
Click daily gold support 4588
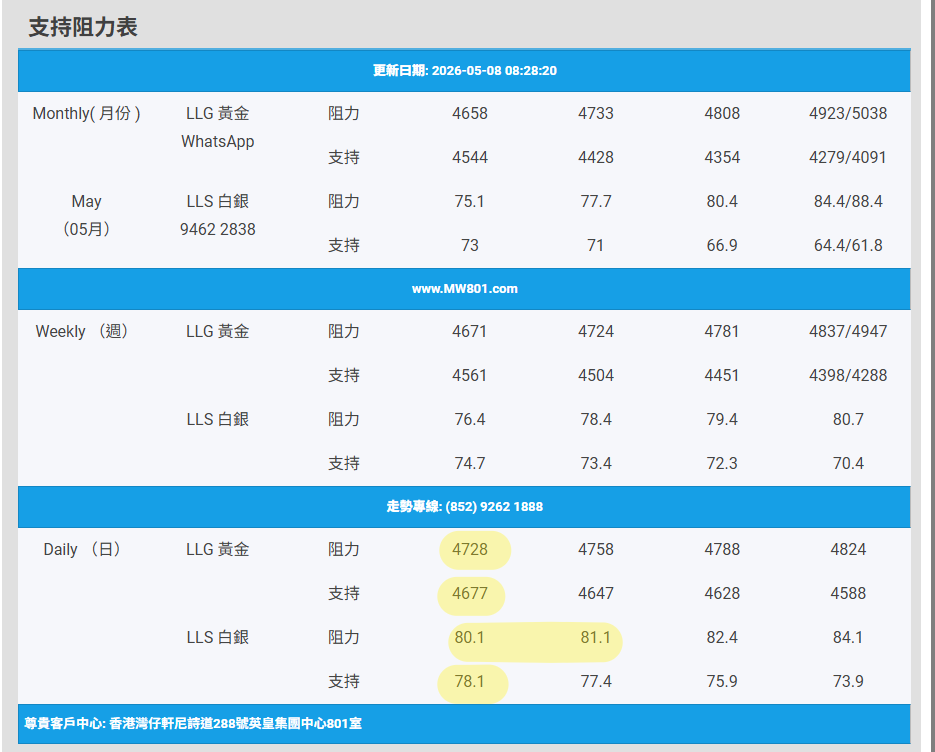click(x=848, y=593)
